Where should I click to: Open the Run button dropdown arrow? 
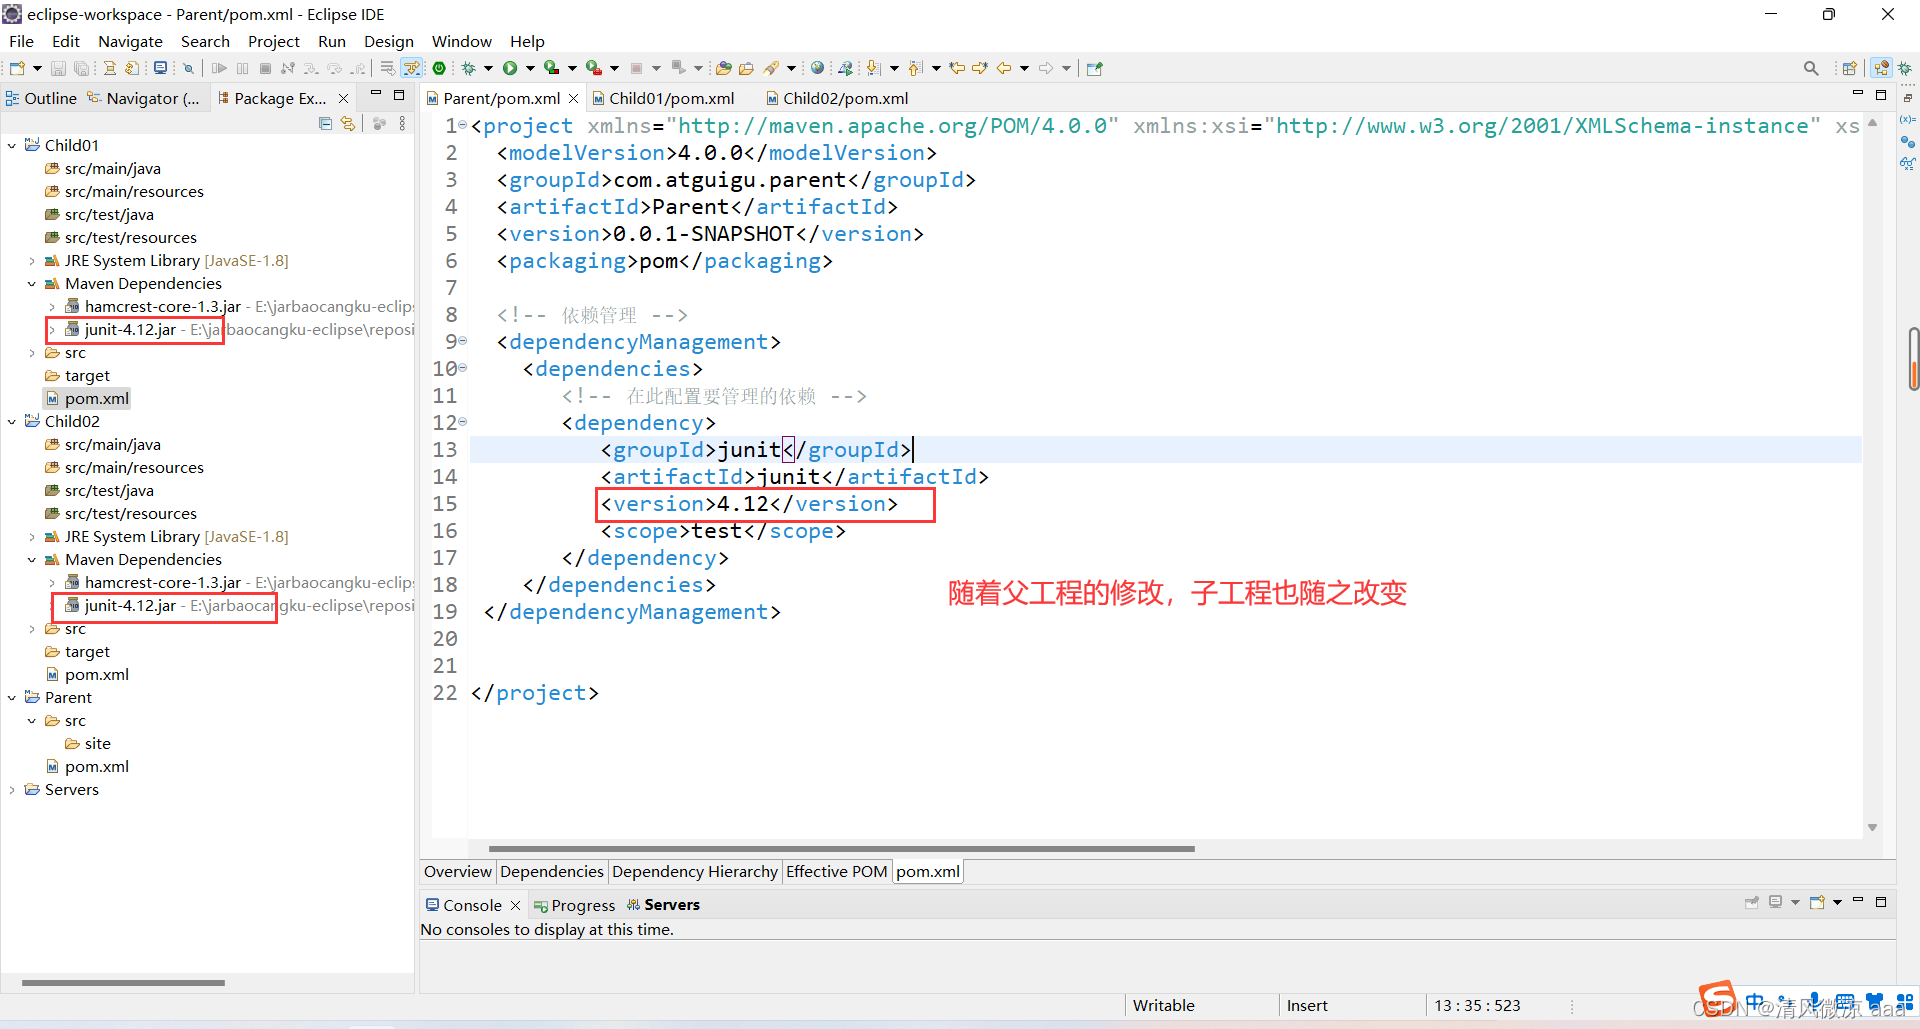pos(530,68)
